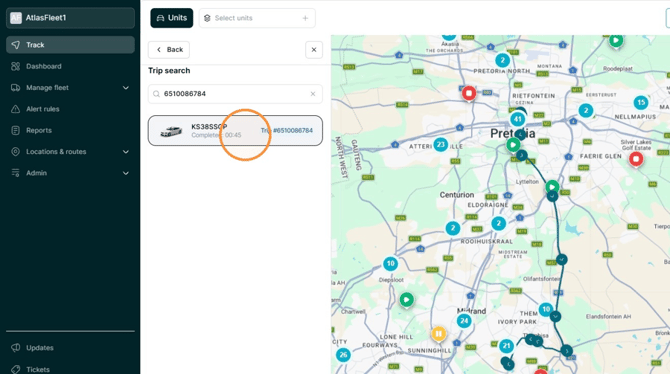Open the Select units dropdown
670x374 pixels.
pyautogui.click(x=257, y=18)
